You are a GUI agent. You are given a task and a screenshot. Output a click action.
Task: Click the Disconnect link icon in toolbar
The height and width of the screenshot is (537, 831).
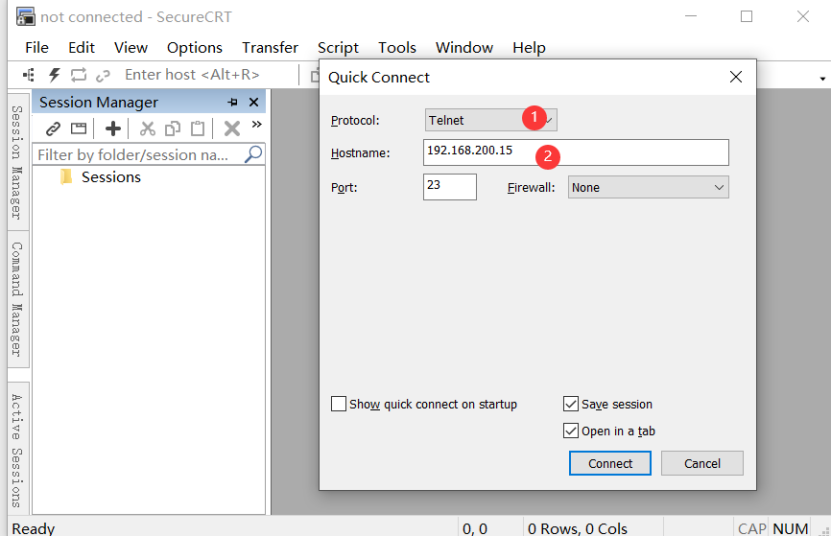point(103,76)
